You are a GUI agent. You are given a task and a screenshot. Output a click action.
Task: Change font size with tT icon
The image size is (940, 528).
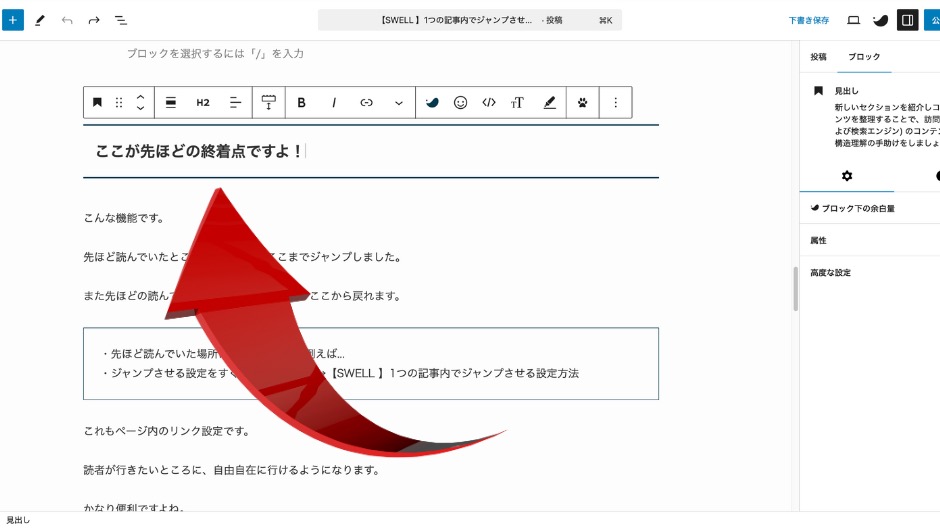coord(517,102)
